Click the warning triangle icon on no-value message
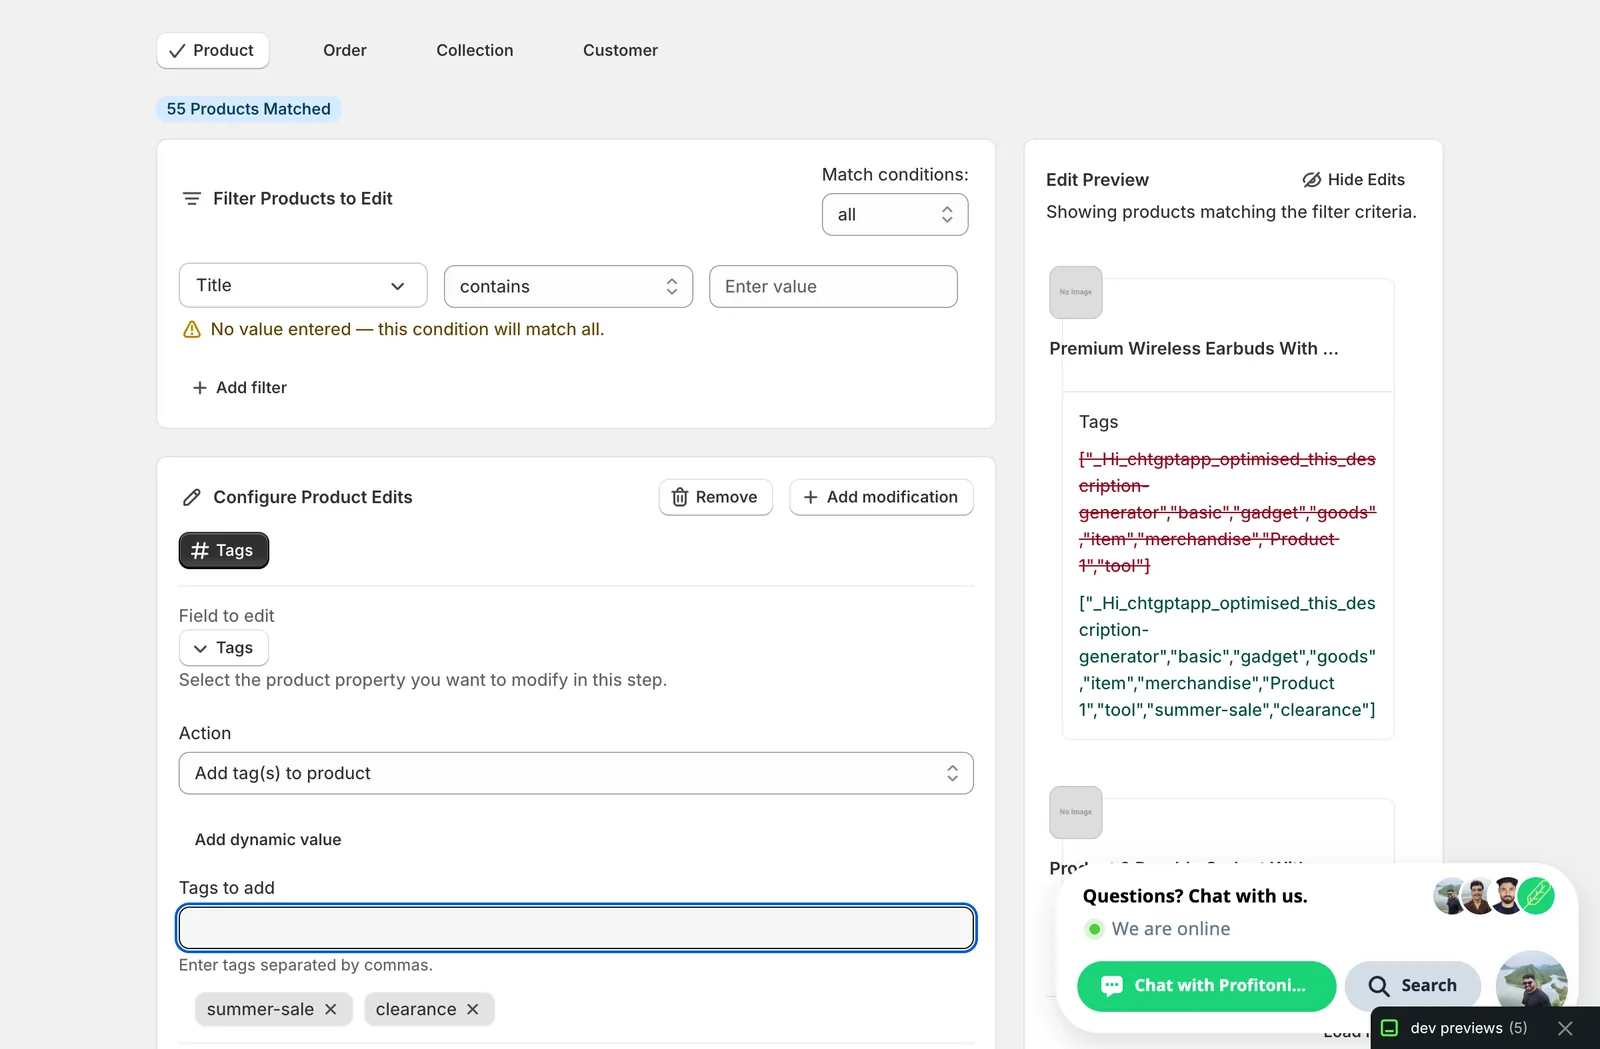 point(192,330)
